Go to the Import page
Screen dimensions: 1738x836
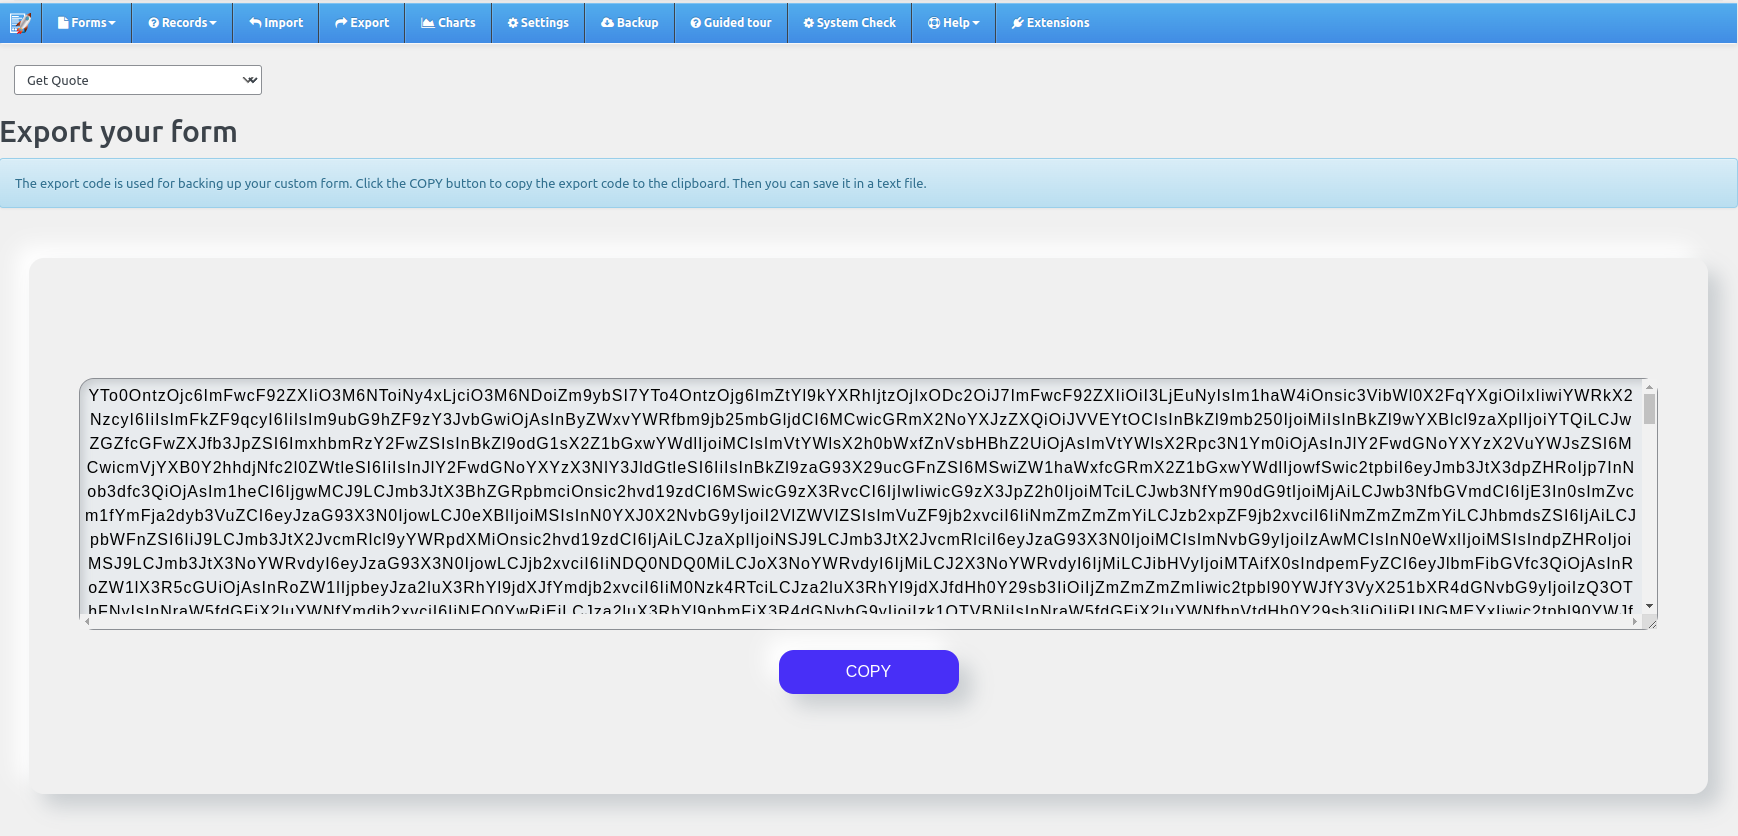tap(276, 22)
